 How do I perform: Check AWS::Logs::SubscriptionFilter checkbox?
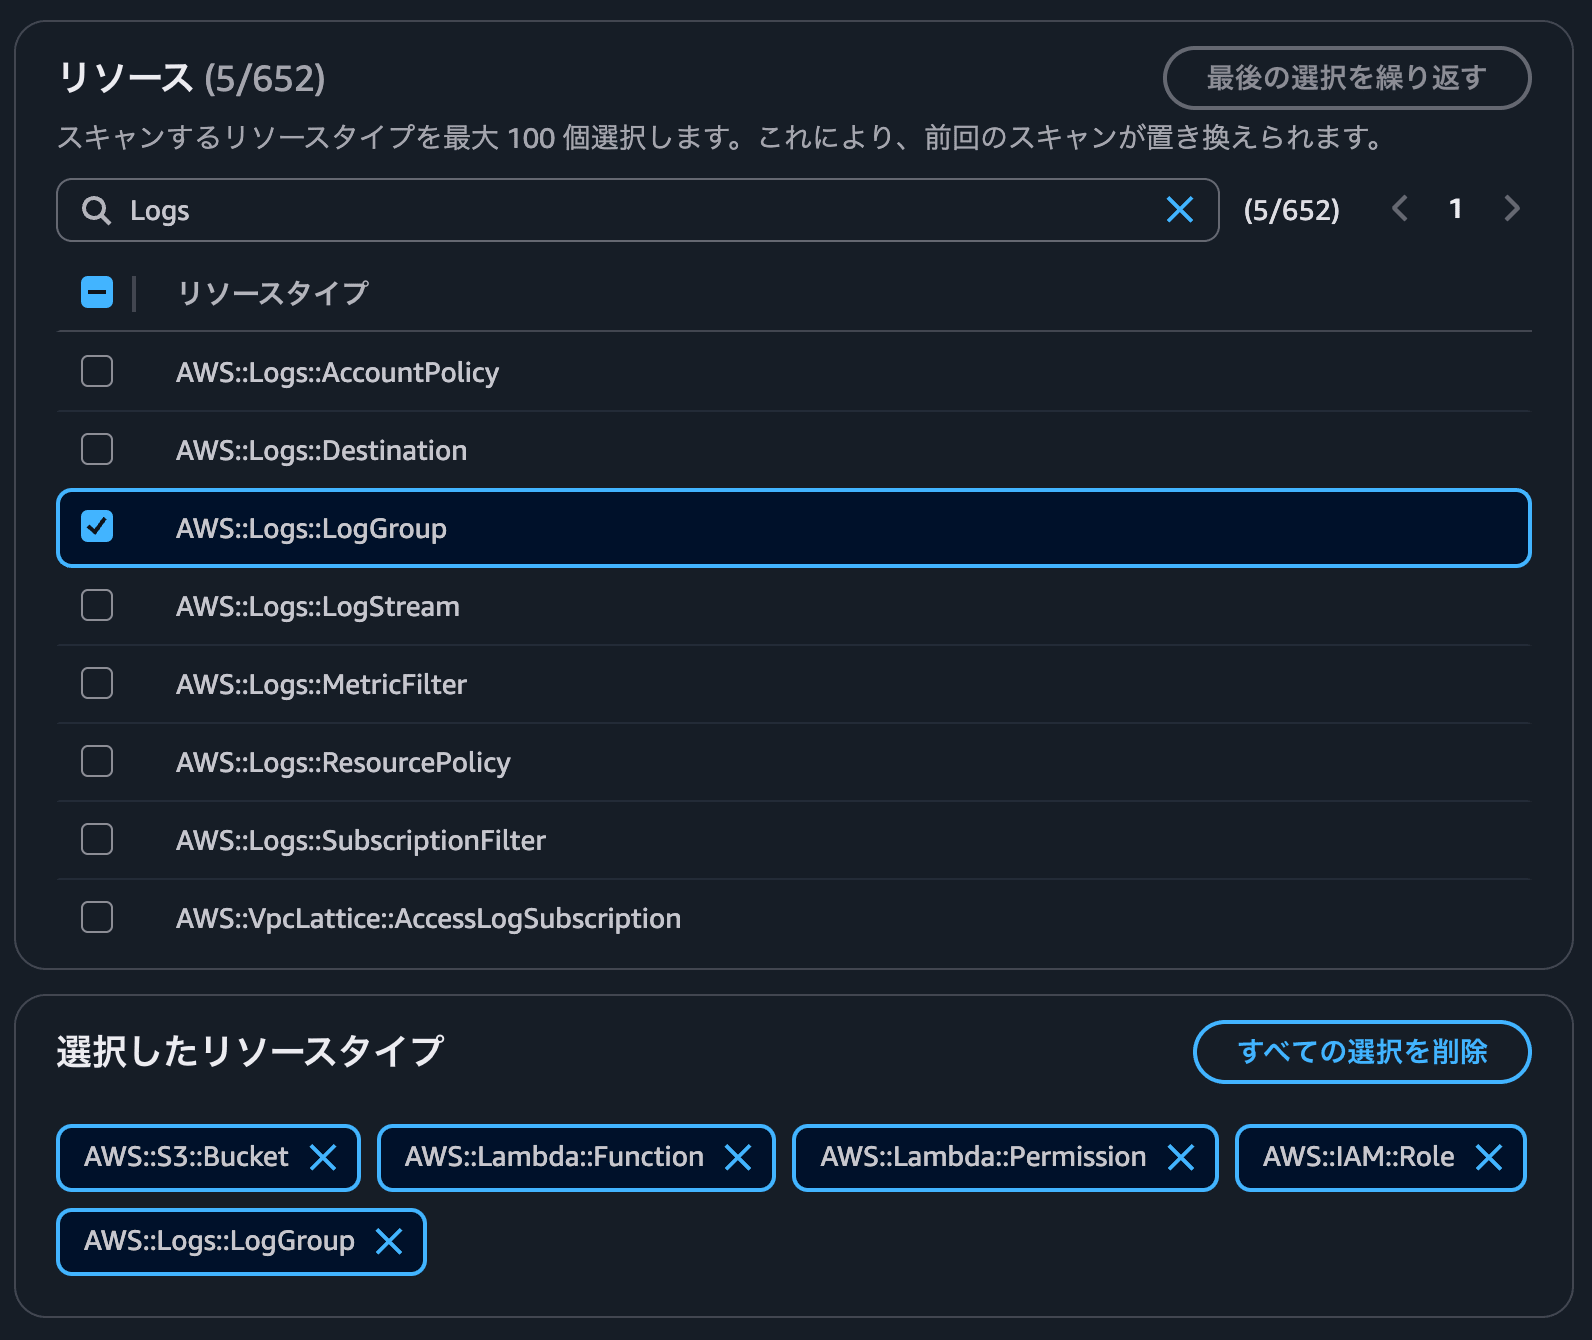97,839
